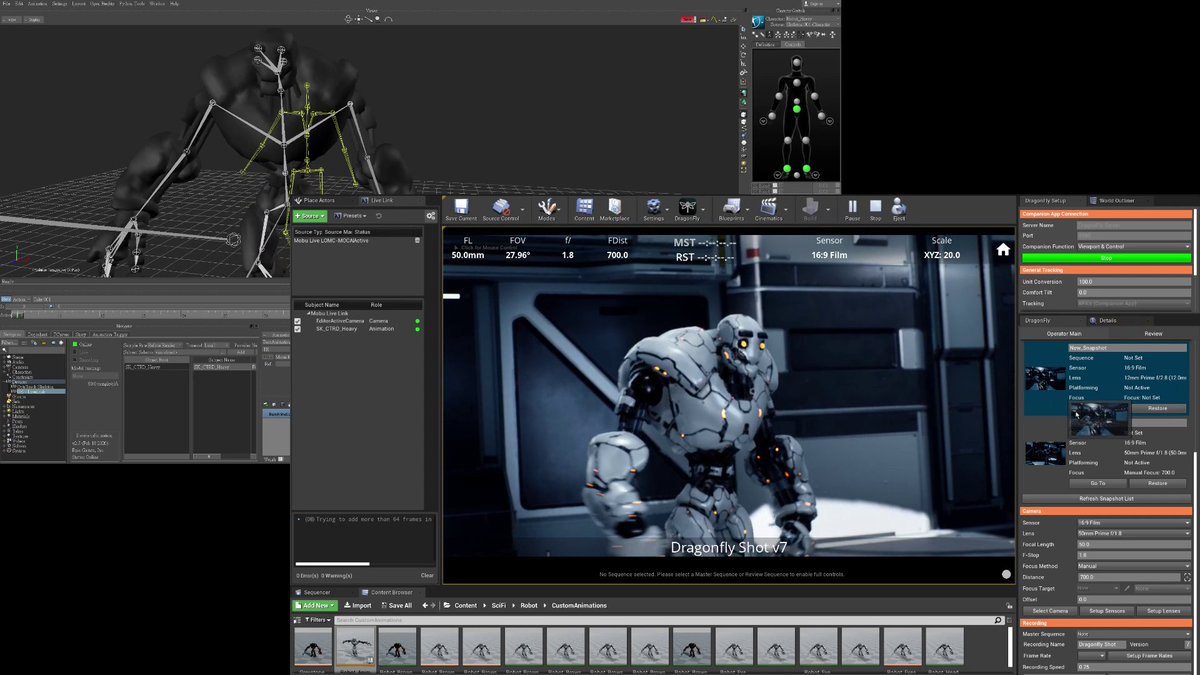1200x675 pixels.
Task: Switch to the Review tab
Action: tap(1153, 333)
